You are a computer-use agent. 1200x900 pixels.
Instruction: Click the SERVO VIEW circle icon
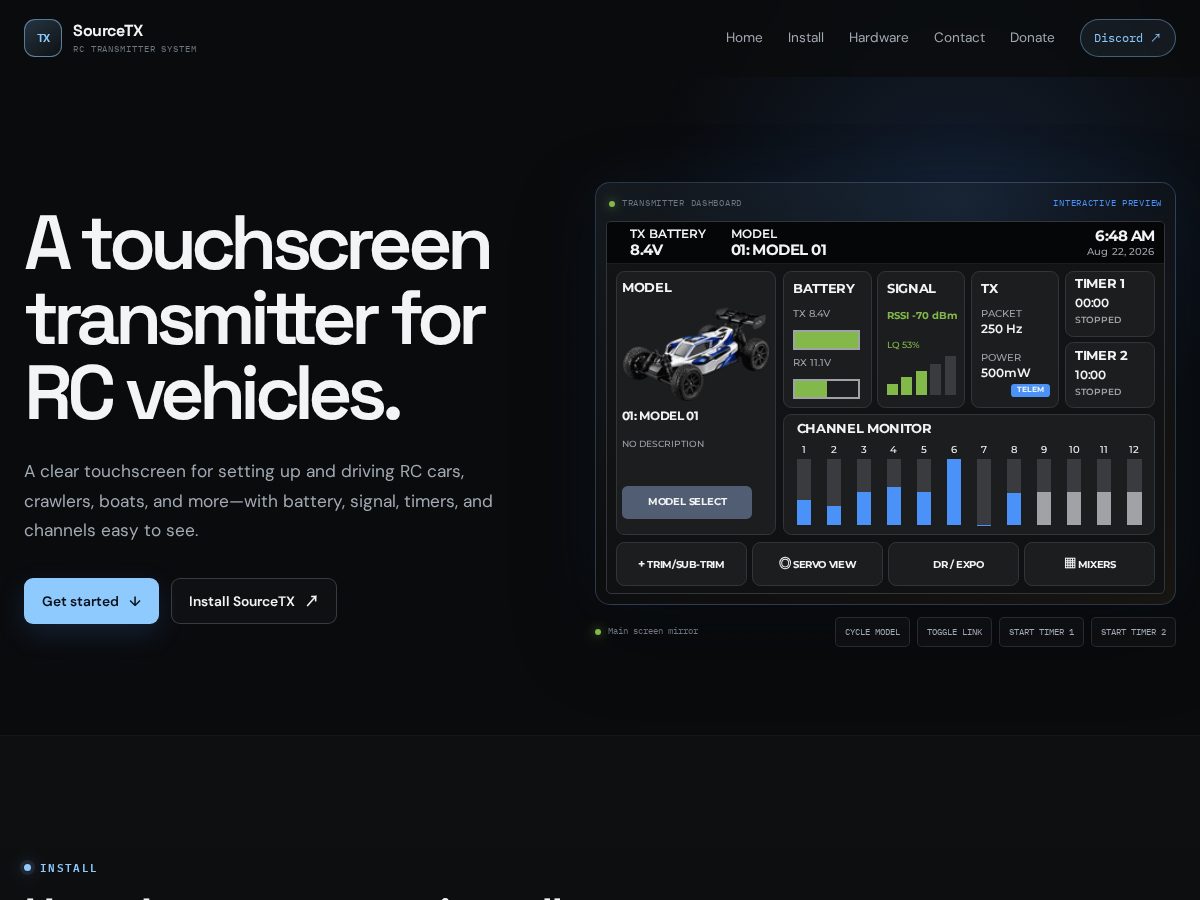(785, 564)
